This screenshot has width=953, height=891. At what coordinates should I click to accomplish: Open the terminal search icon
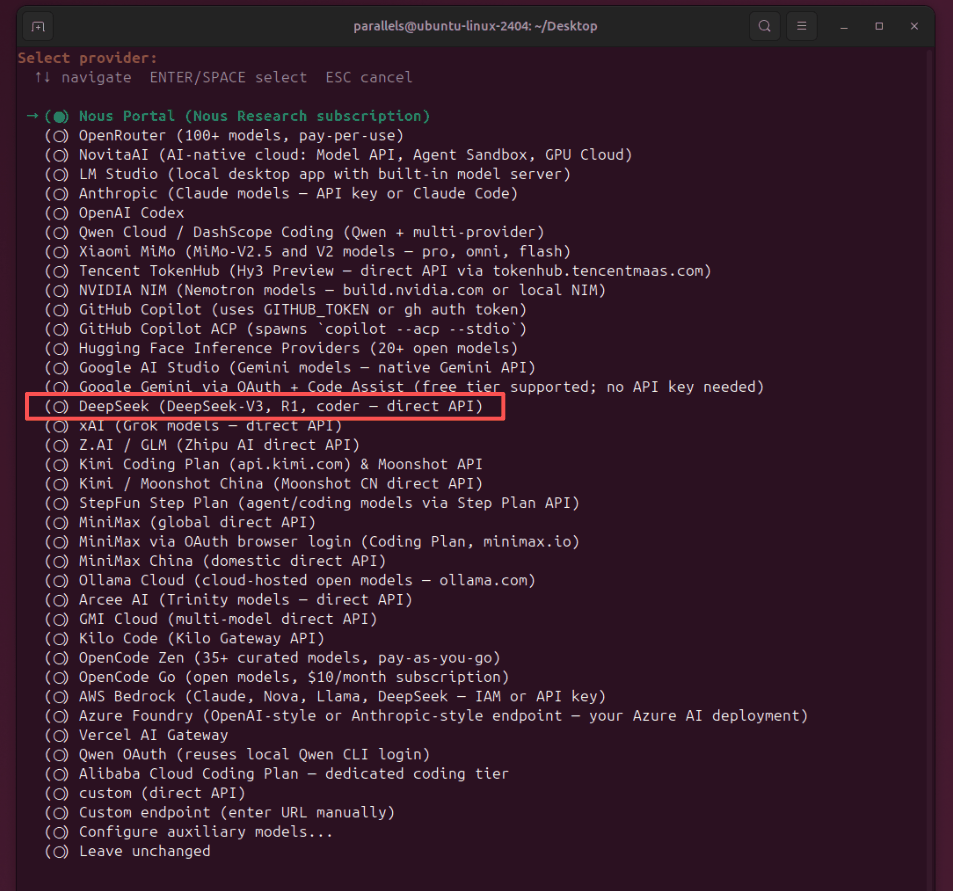pyautogui.click(x=765, y=26)
